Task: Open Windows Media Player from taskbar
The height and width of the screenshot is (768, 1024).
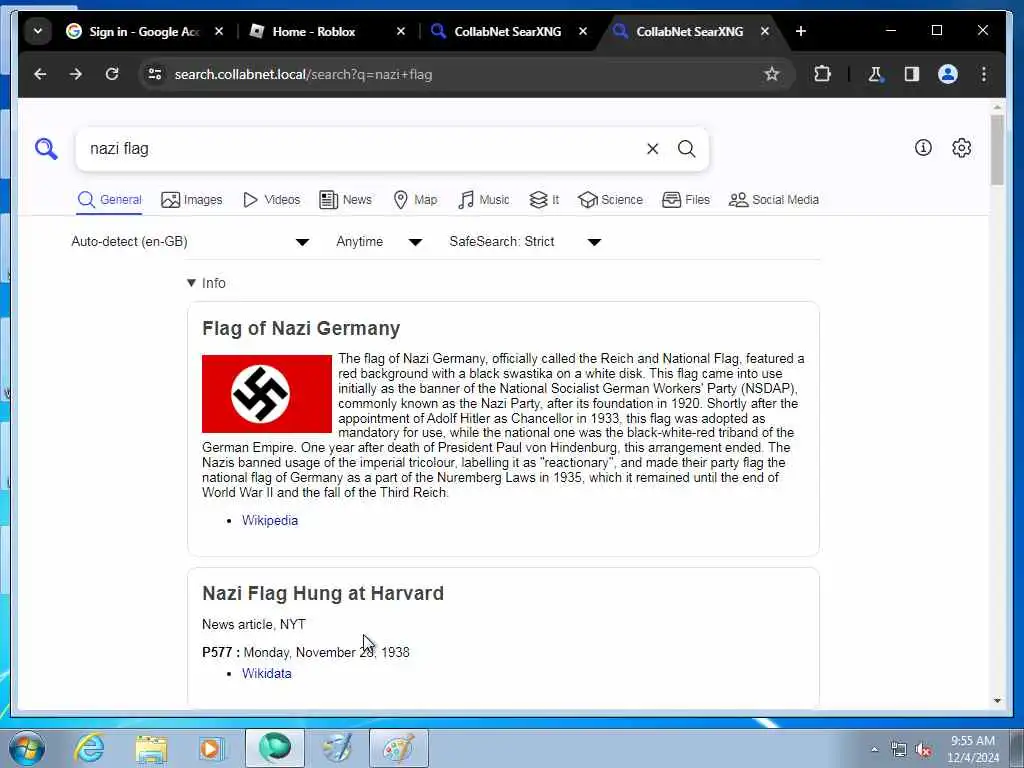Action: [x=210, y=748]
